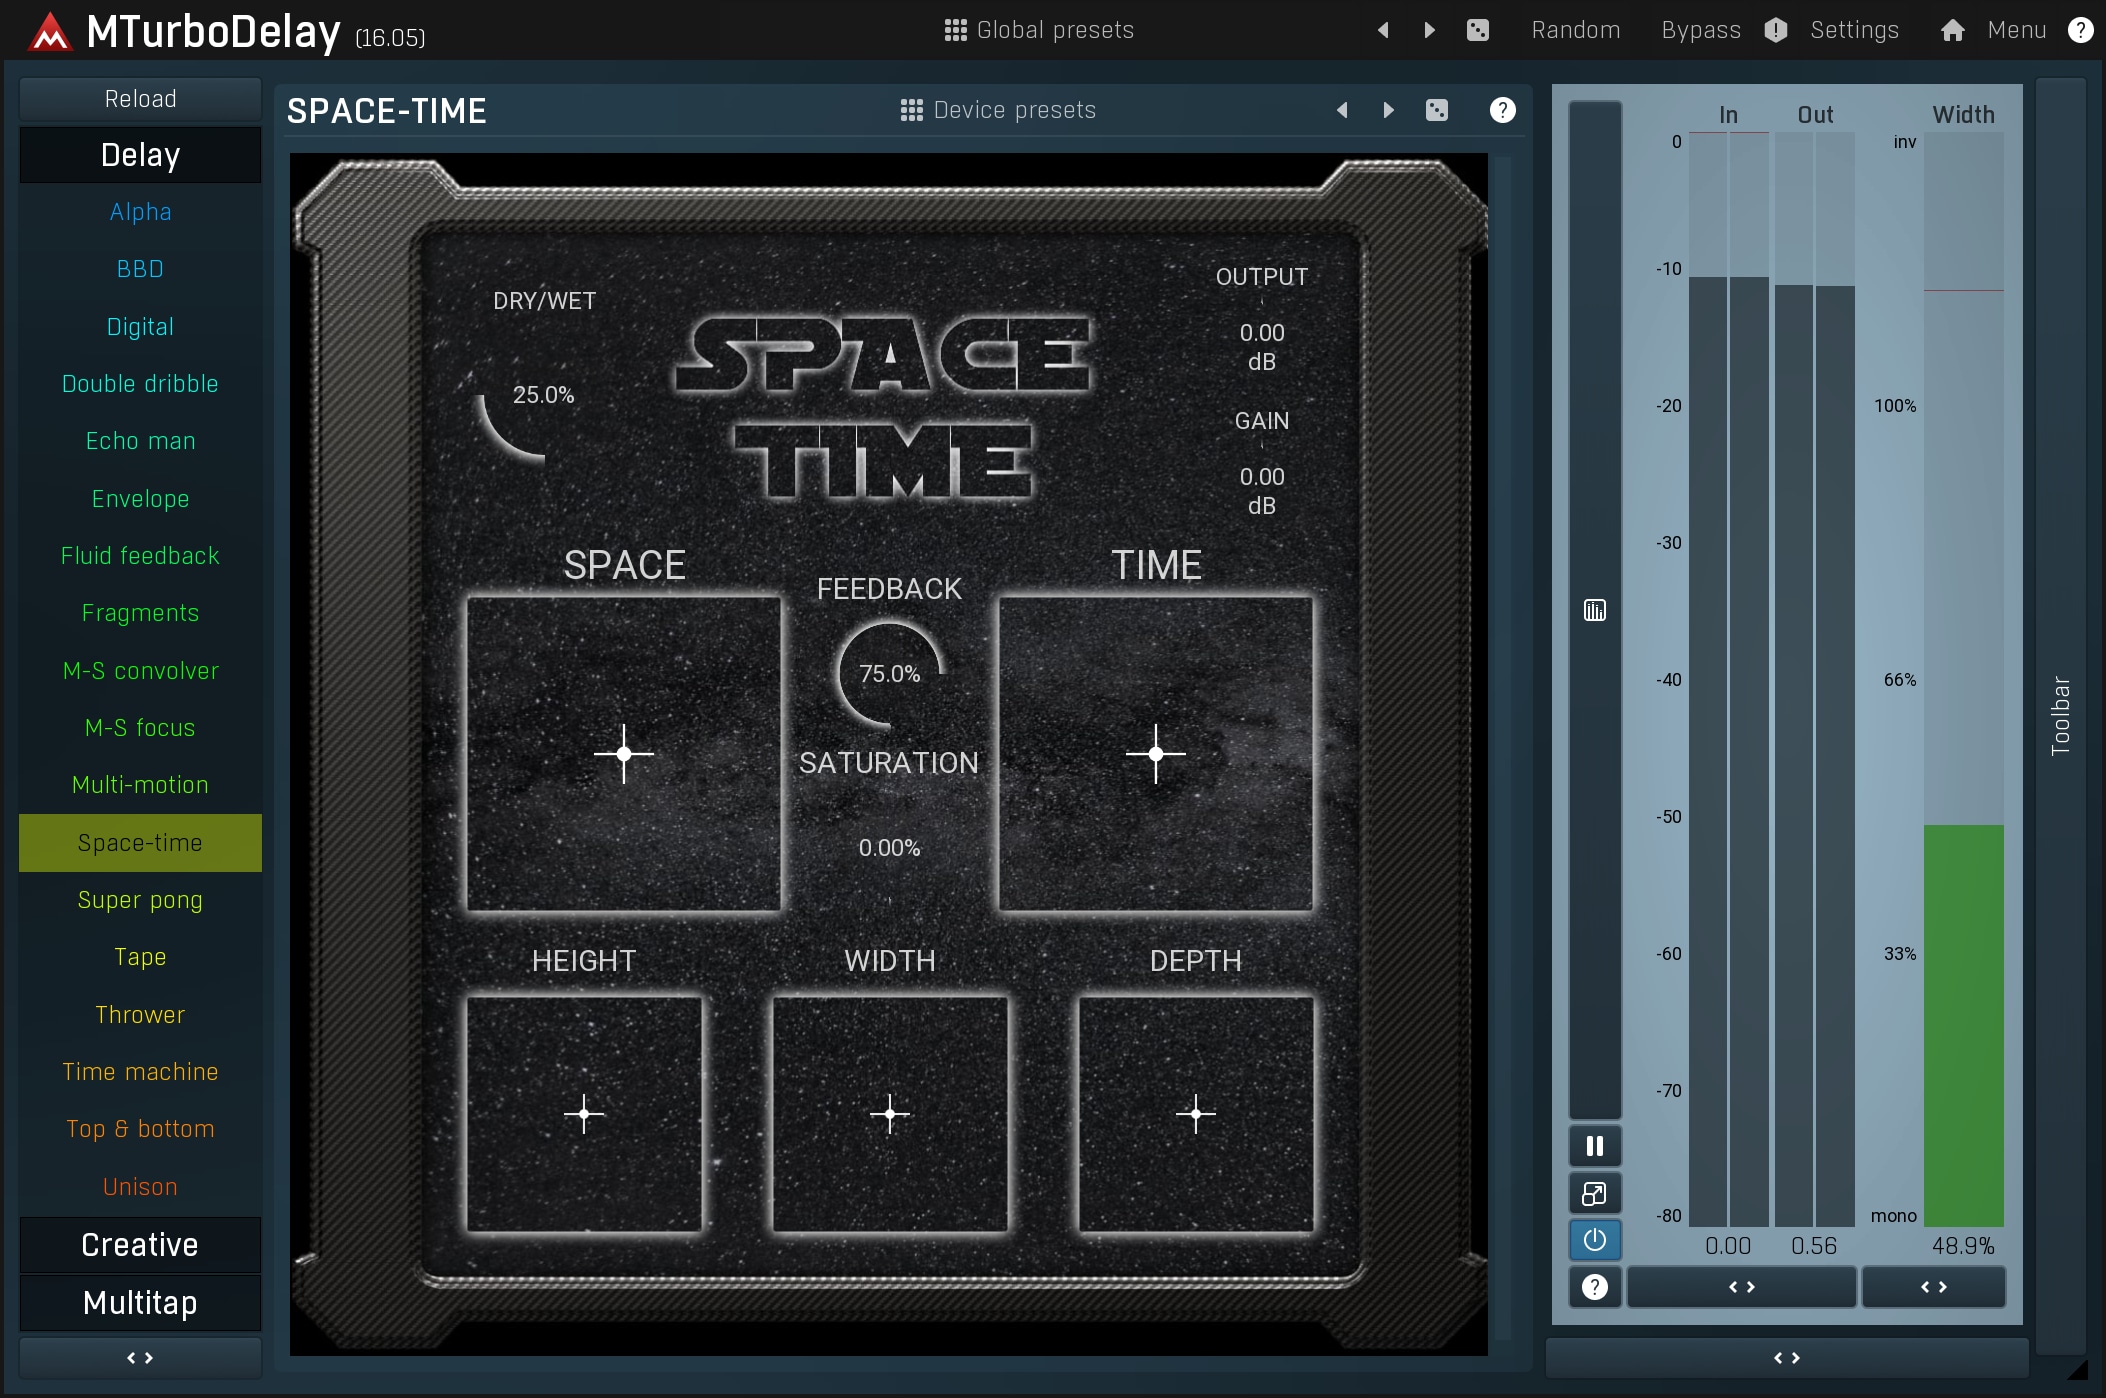Click the Output 0.00 dB value
The height and width of the screenshot is (1398, 2106).
pos(1262,347)
